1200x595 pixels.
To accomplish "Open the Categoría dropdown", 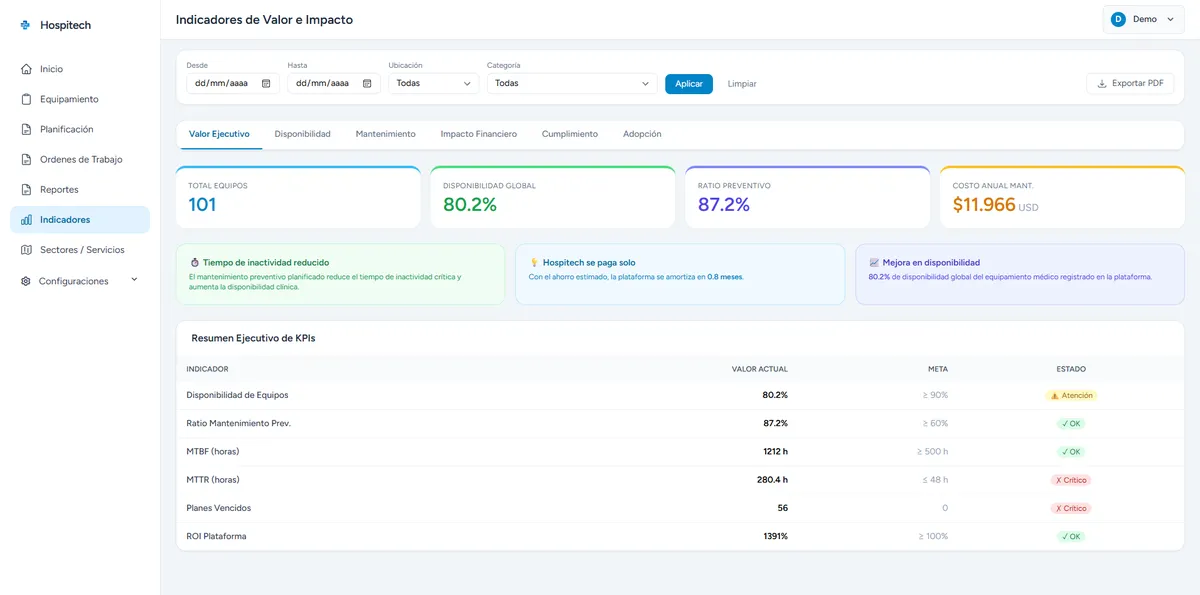I will [x=572, y=83].
